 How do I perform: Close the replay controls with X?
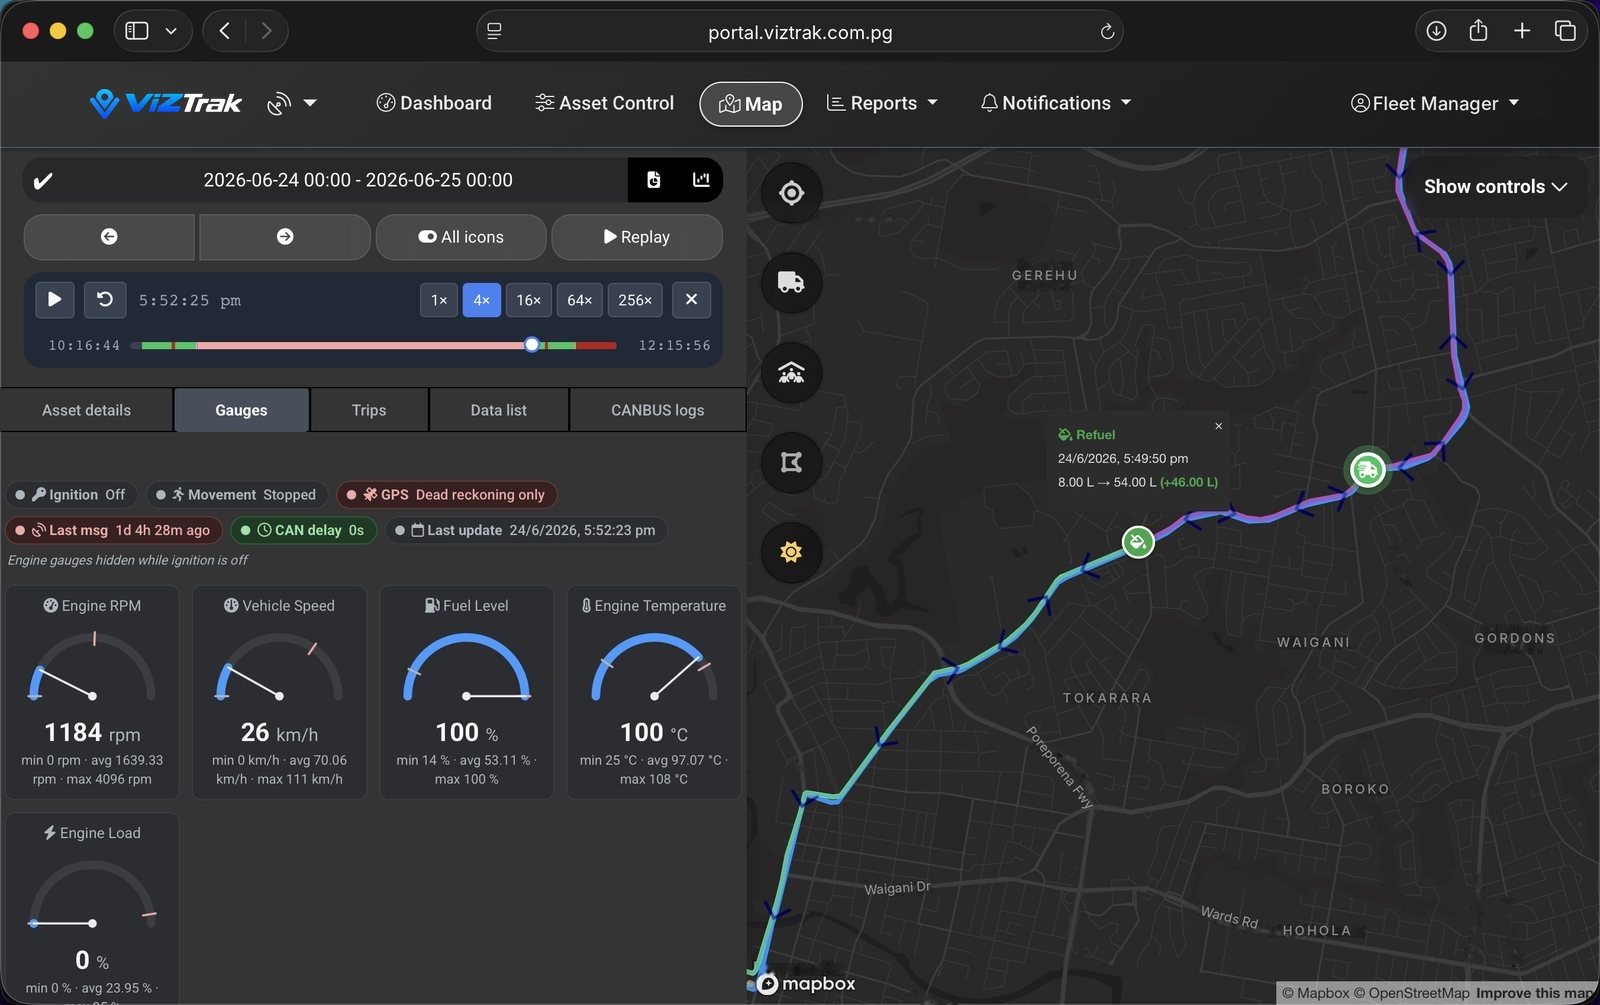(x=691, y=300)
